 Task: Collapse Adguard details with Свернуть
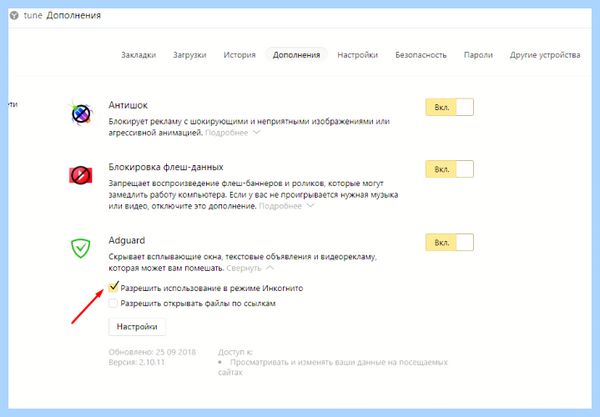tap(250, 268)
